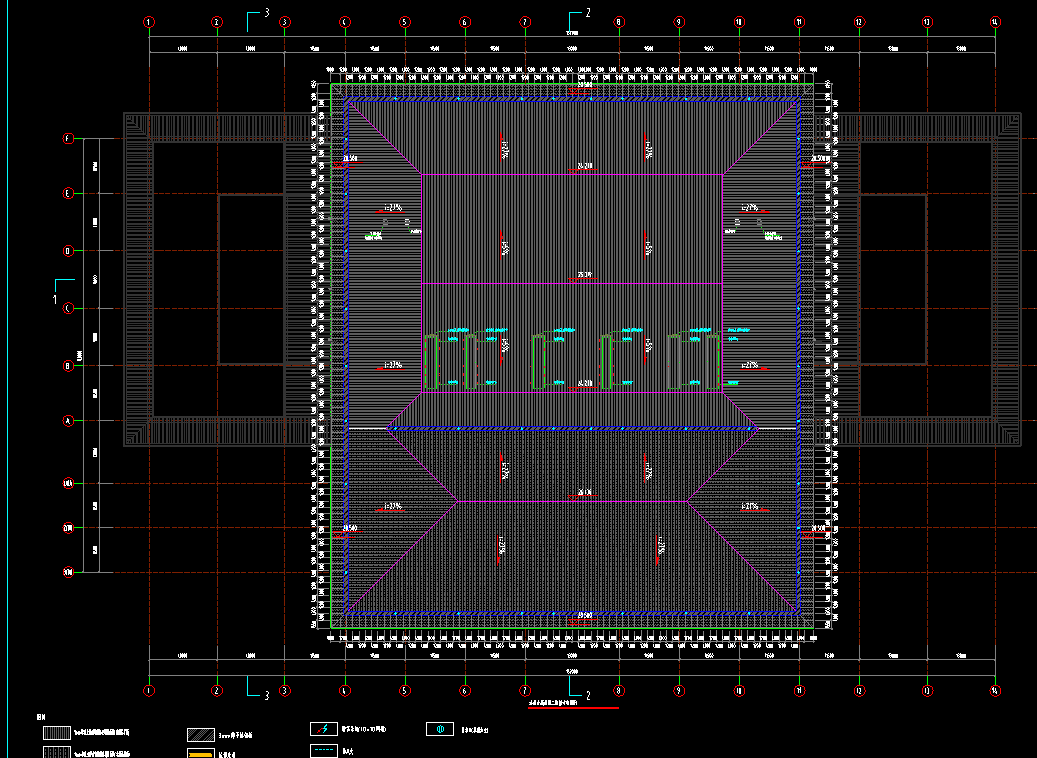This screenshot has height=758, width=1037.
Task: Select axis bubble D on left side
Action: click(x=69, y=251)
